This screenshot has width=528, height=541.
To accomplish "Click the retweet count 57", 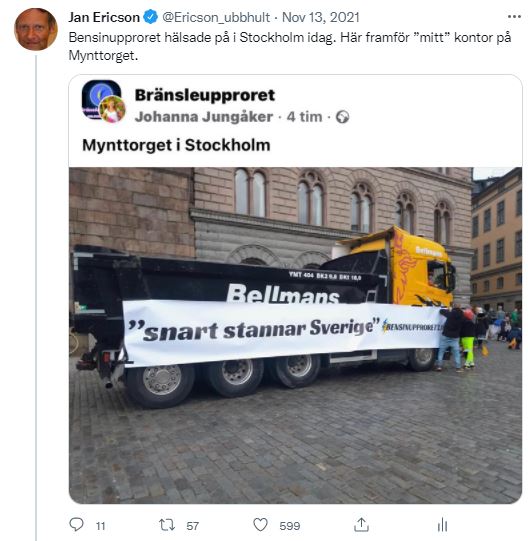I will [193, 526].
